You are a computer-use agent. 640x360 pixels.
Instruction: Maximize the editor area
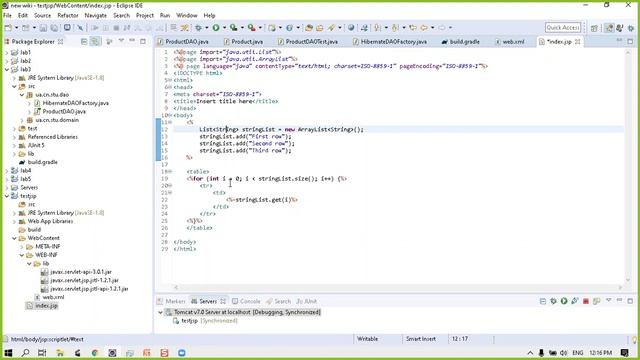coord(630,41)
